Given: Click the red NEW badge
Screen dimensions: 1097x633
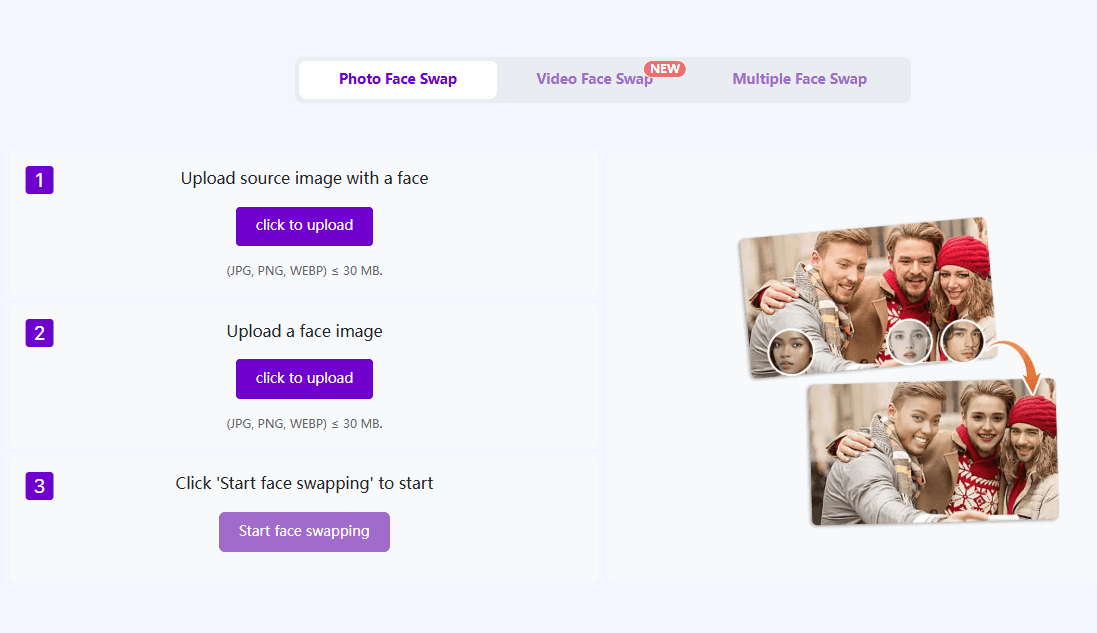Looking at the screenshot, I should tap(665, 69).
